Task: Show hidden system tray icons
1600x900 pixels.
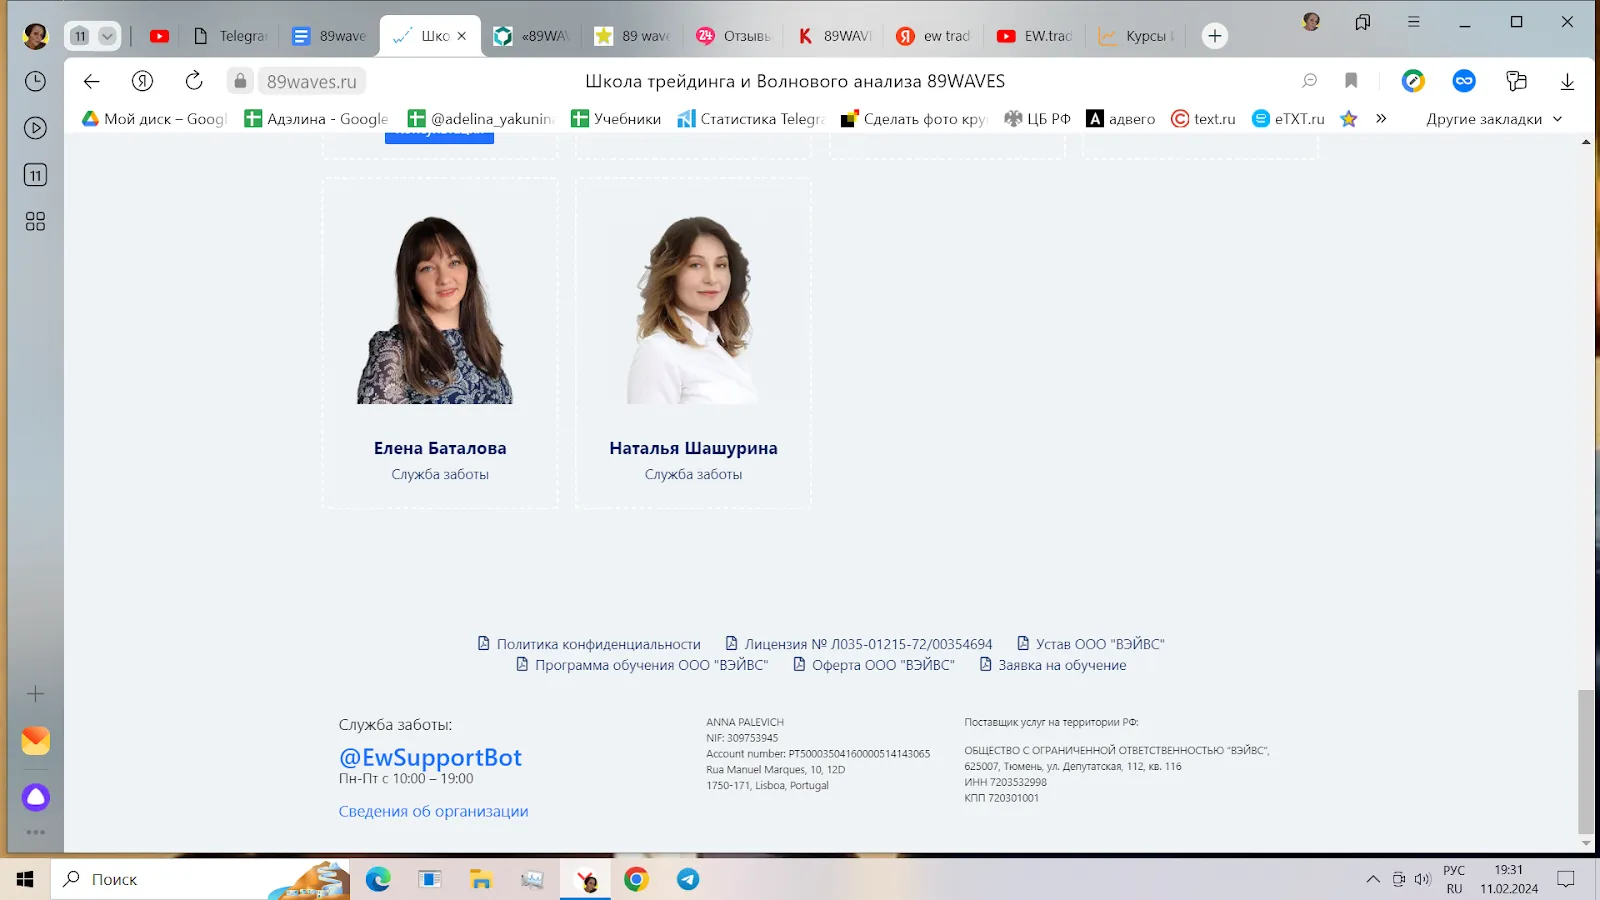Action: 1373,879
